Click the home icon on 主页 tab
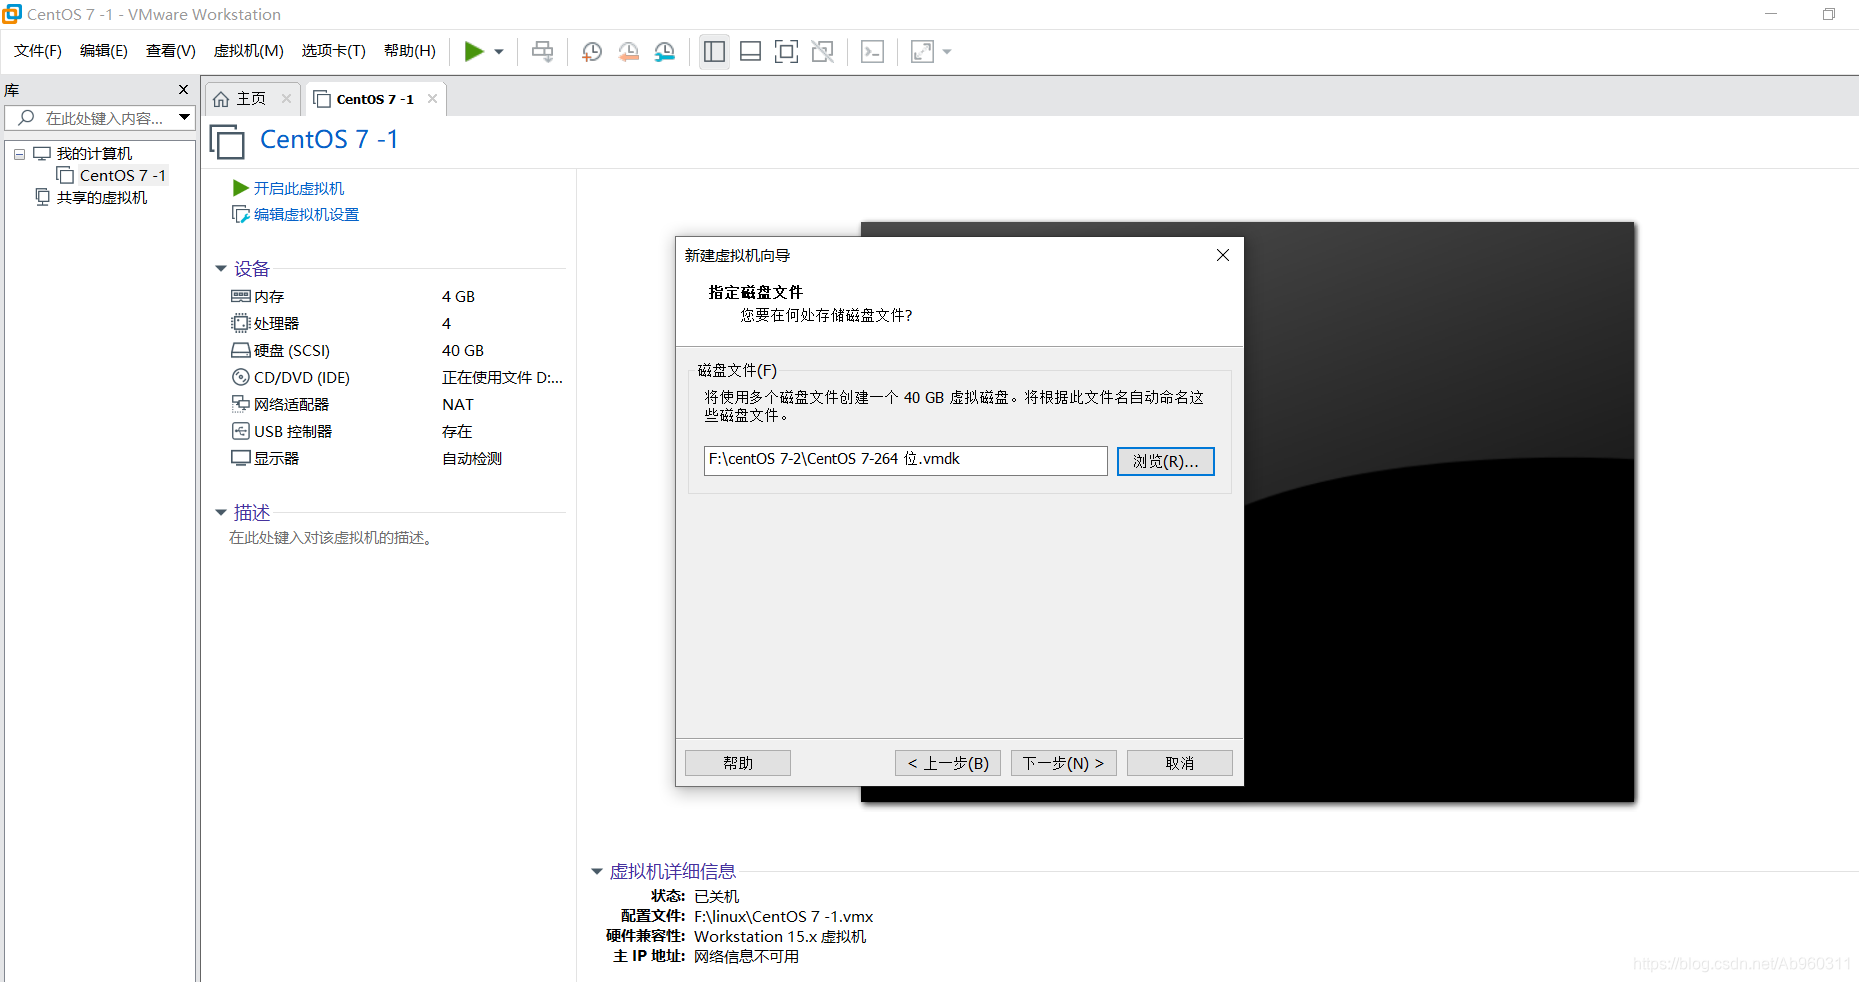 click(221, 99)
